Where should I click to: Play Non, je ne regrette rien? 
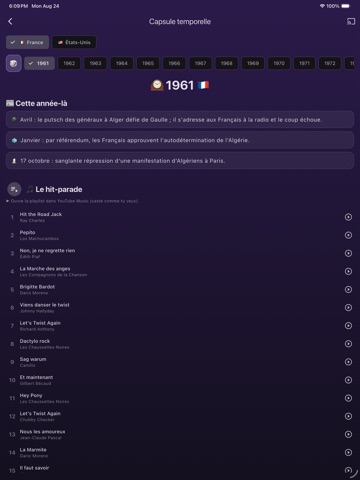coord(348,253)
